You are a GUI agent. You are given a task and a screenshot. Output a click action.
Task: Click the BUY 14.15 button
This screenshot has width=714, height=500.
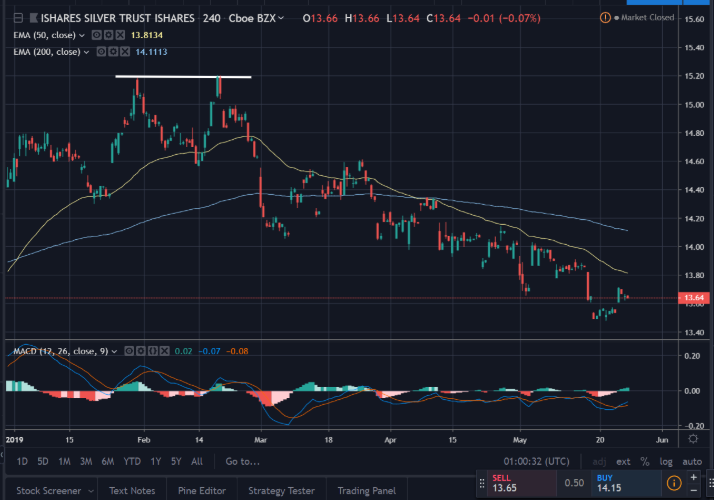tap(627, 484)
